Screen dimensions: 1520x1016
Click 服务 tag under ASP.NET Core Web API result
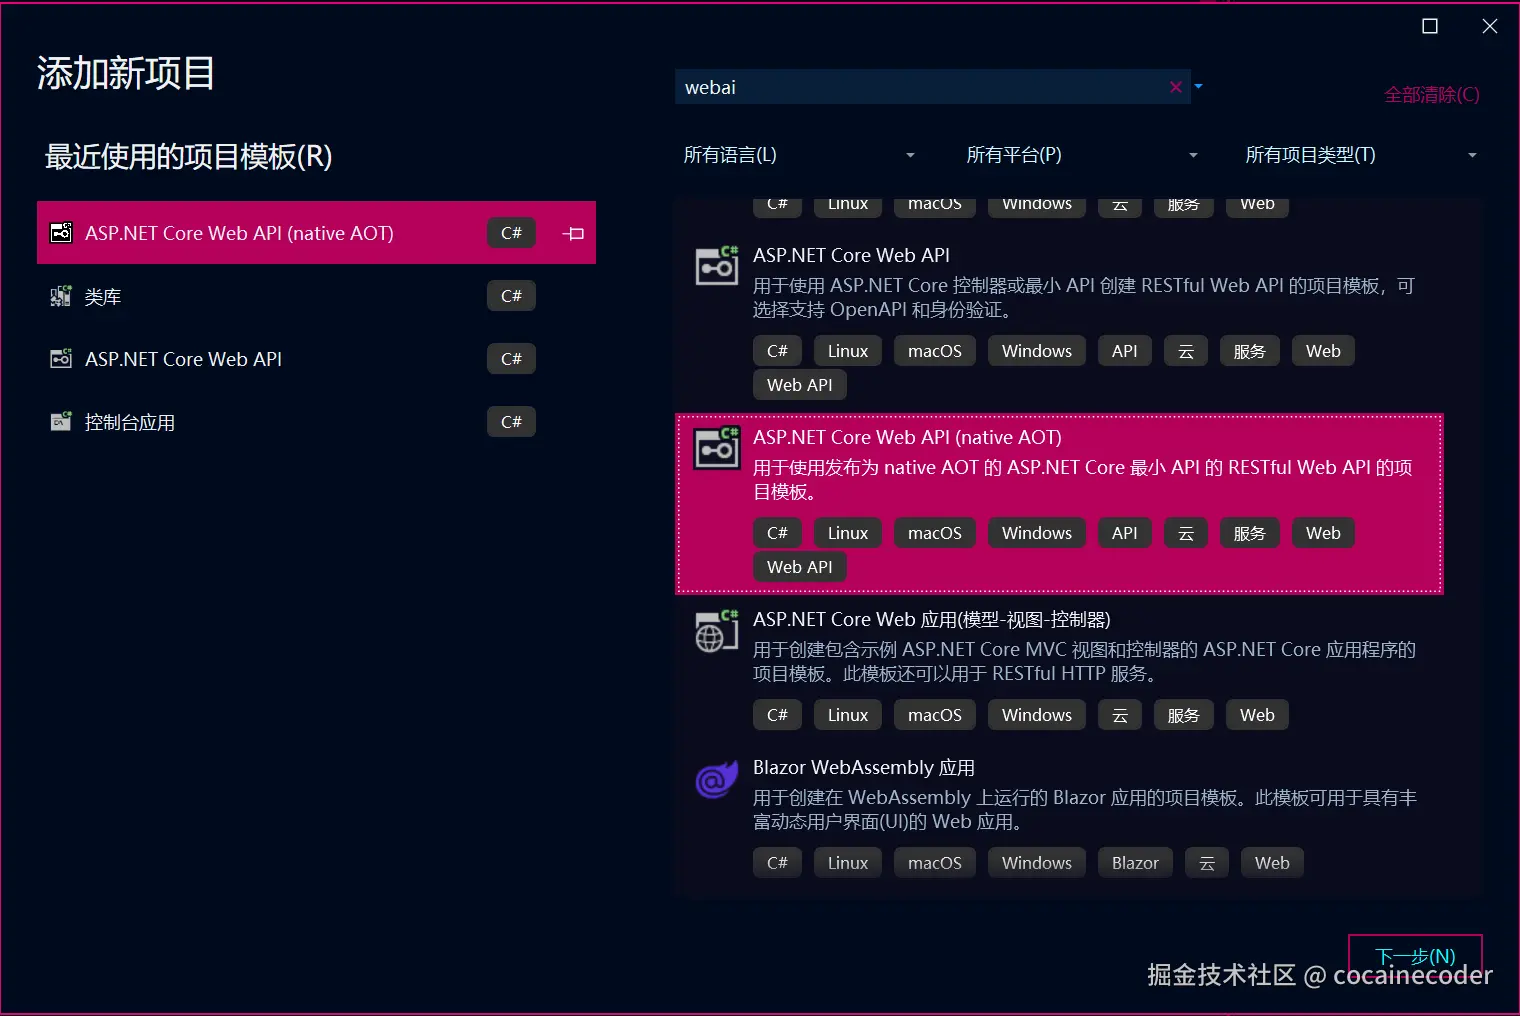click(x=1249, y=351)
